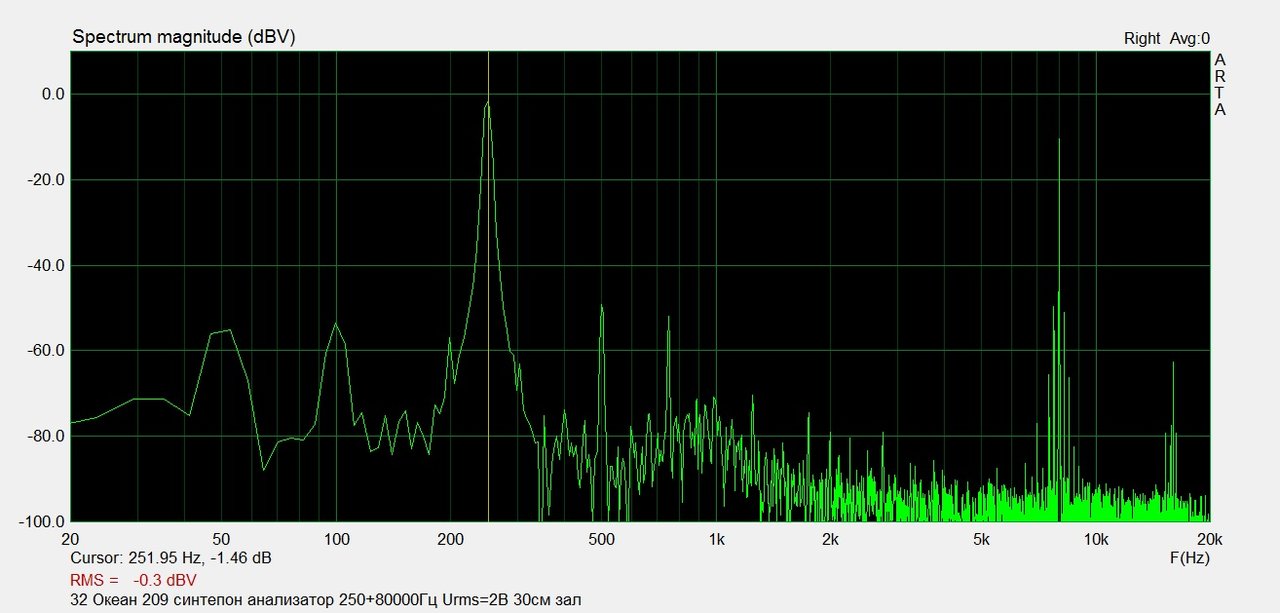The image size is (1280, 613).
Task: Click the 100 Hz hum peak
Action: click(336, 325)
